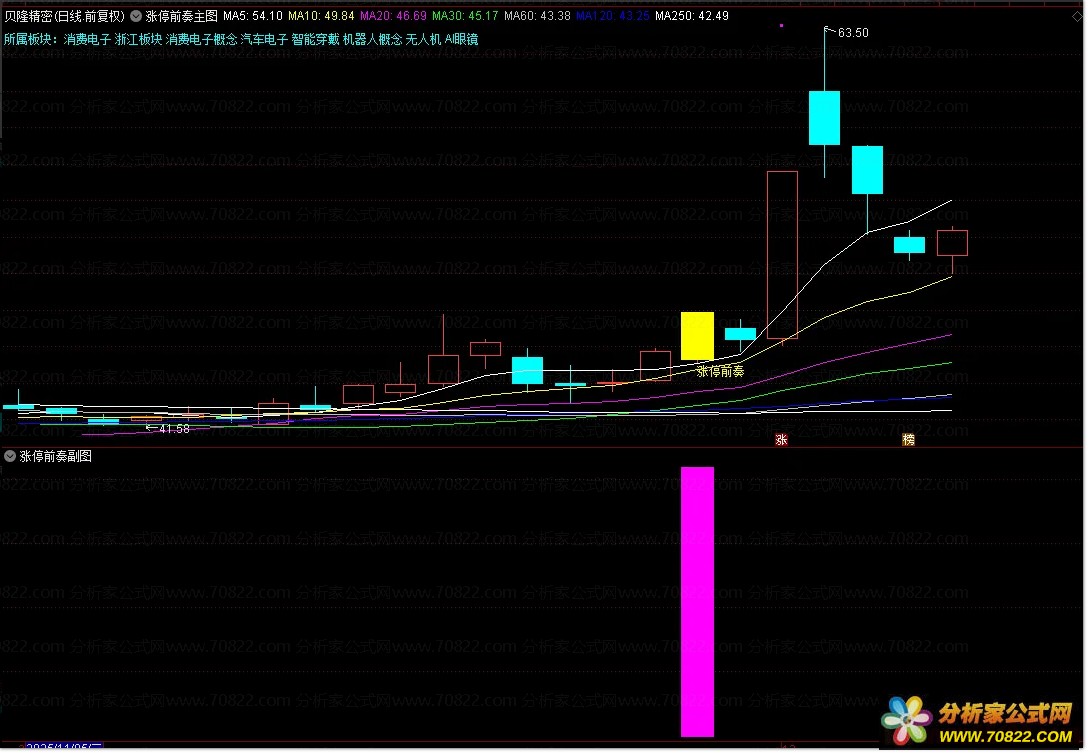
Task: Select the MA250: 42.49 readout
Action: [692, 16]
